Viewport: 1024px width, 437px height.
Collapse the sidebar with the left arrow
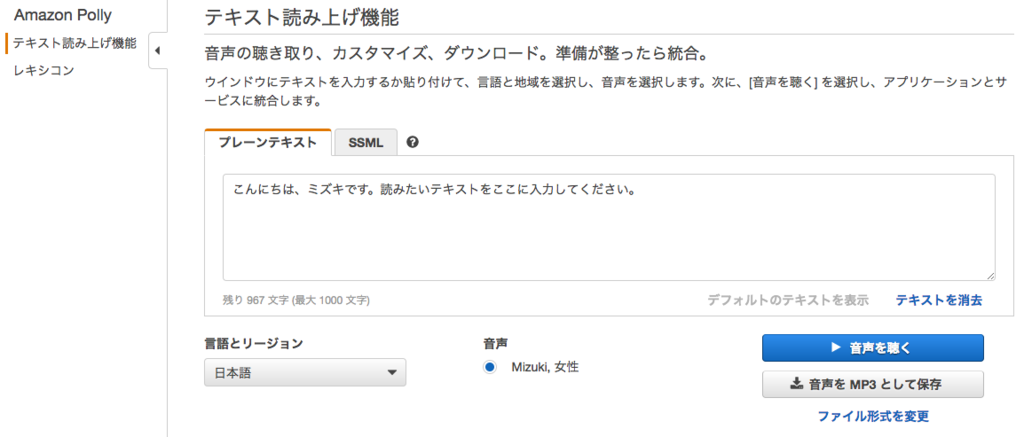coord(157,50)
